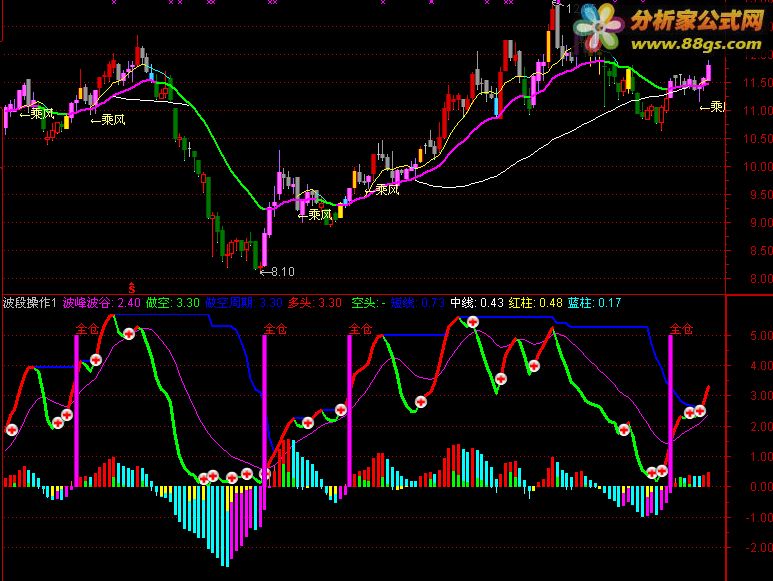Screen dimensions: 773x581
Task: Click red-cross marker at the highest indicator peak
Action: [473, 322]
